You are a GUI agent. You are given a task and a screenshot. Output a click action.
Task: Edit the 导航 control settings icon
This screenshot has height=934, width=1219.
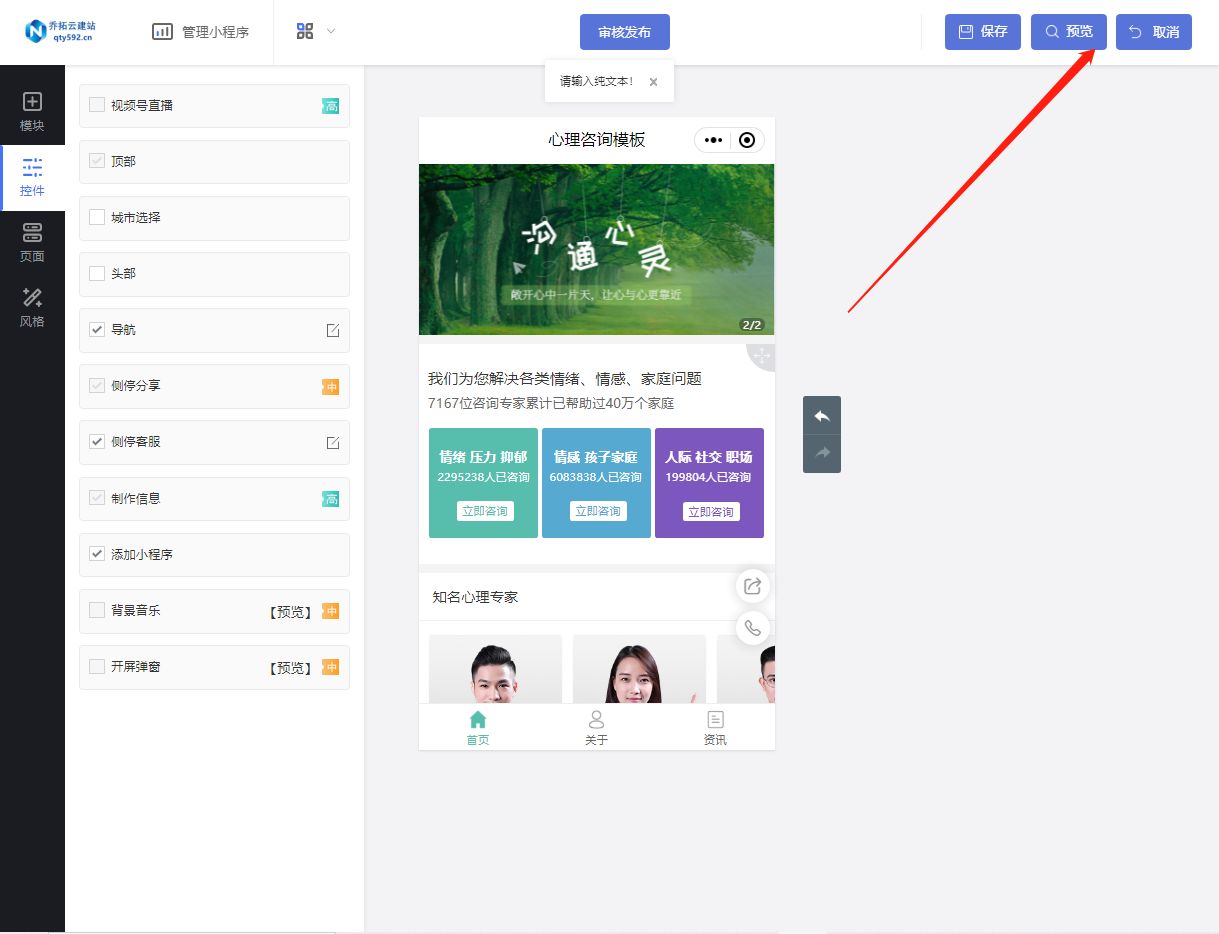pos(333,330)
